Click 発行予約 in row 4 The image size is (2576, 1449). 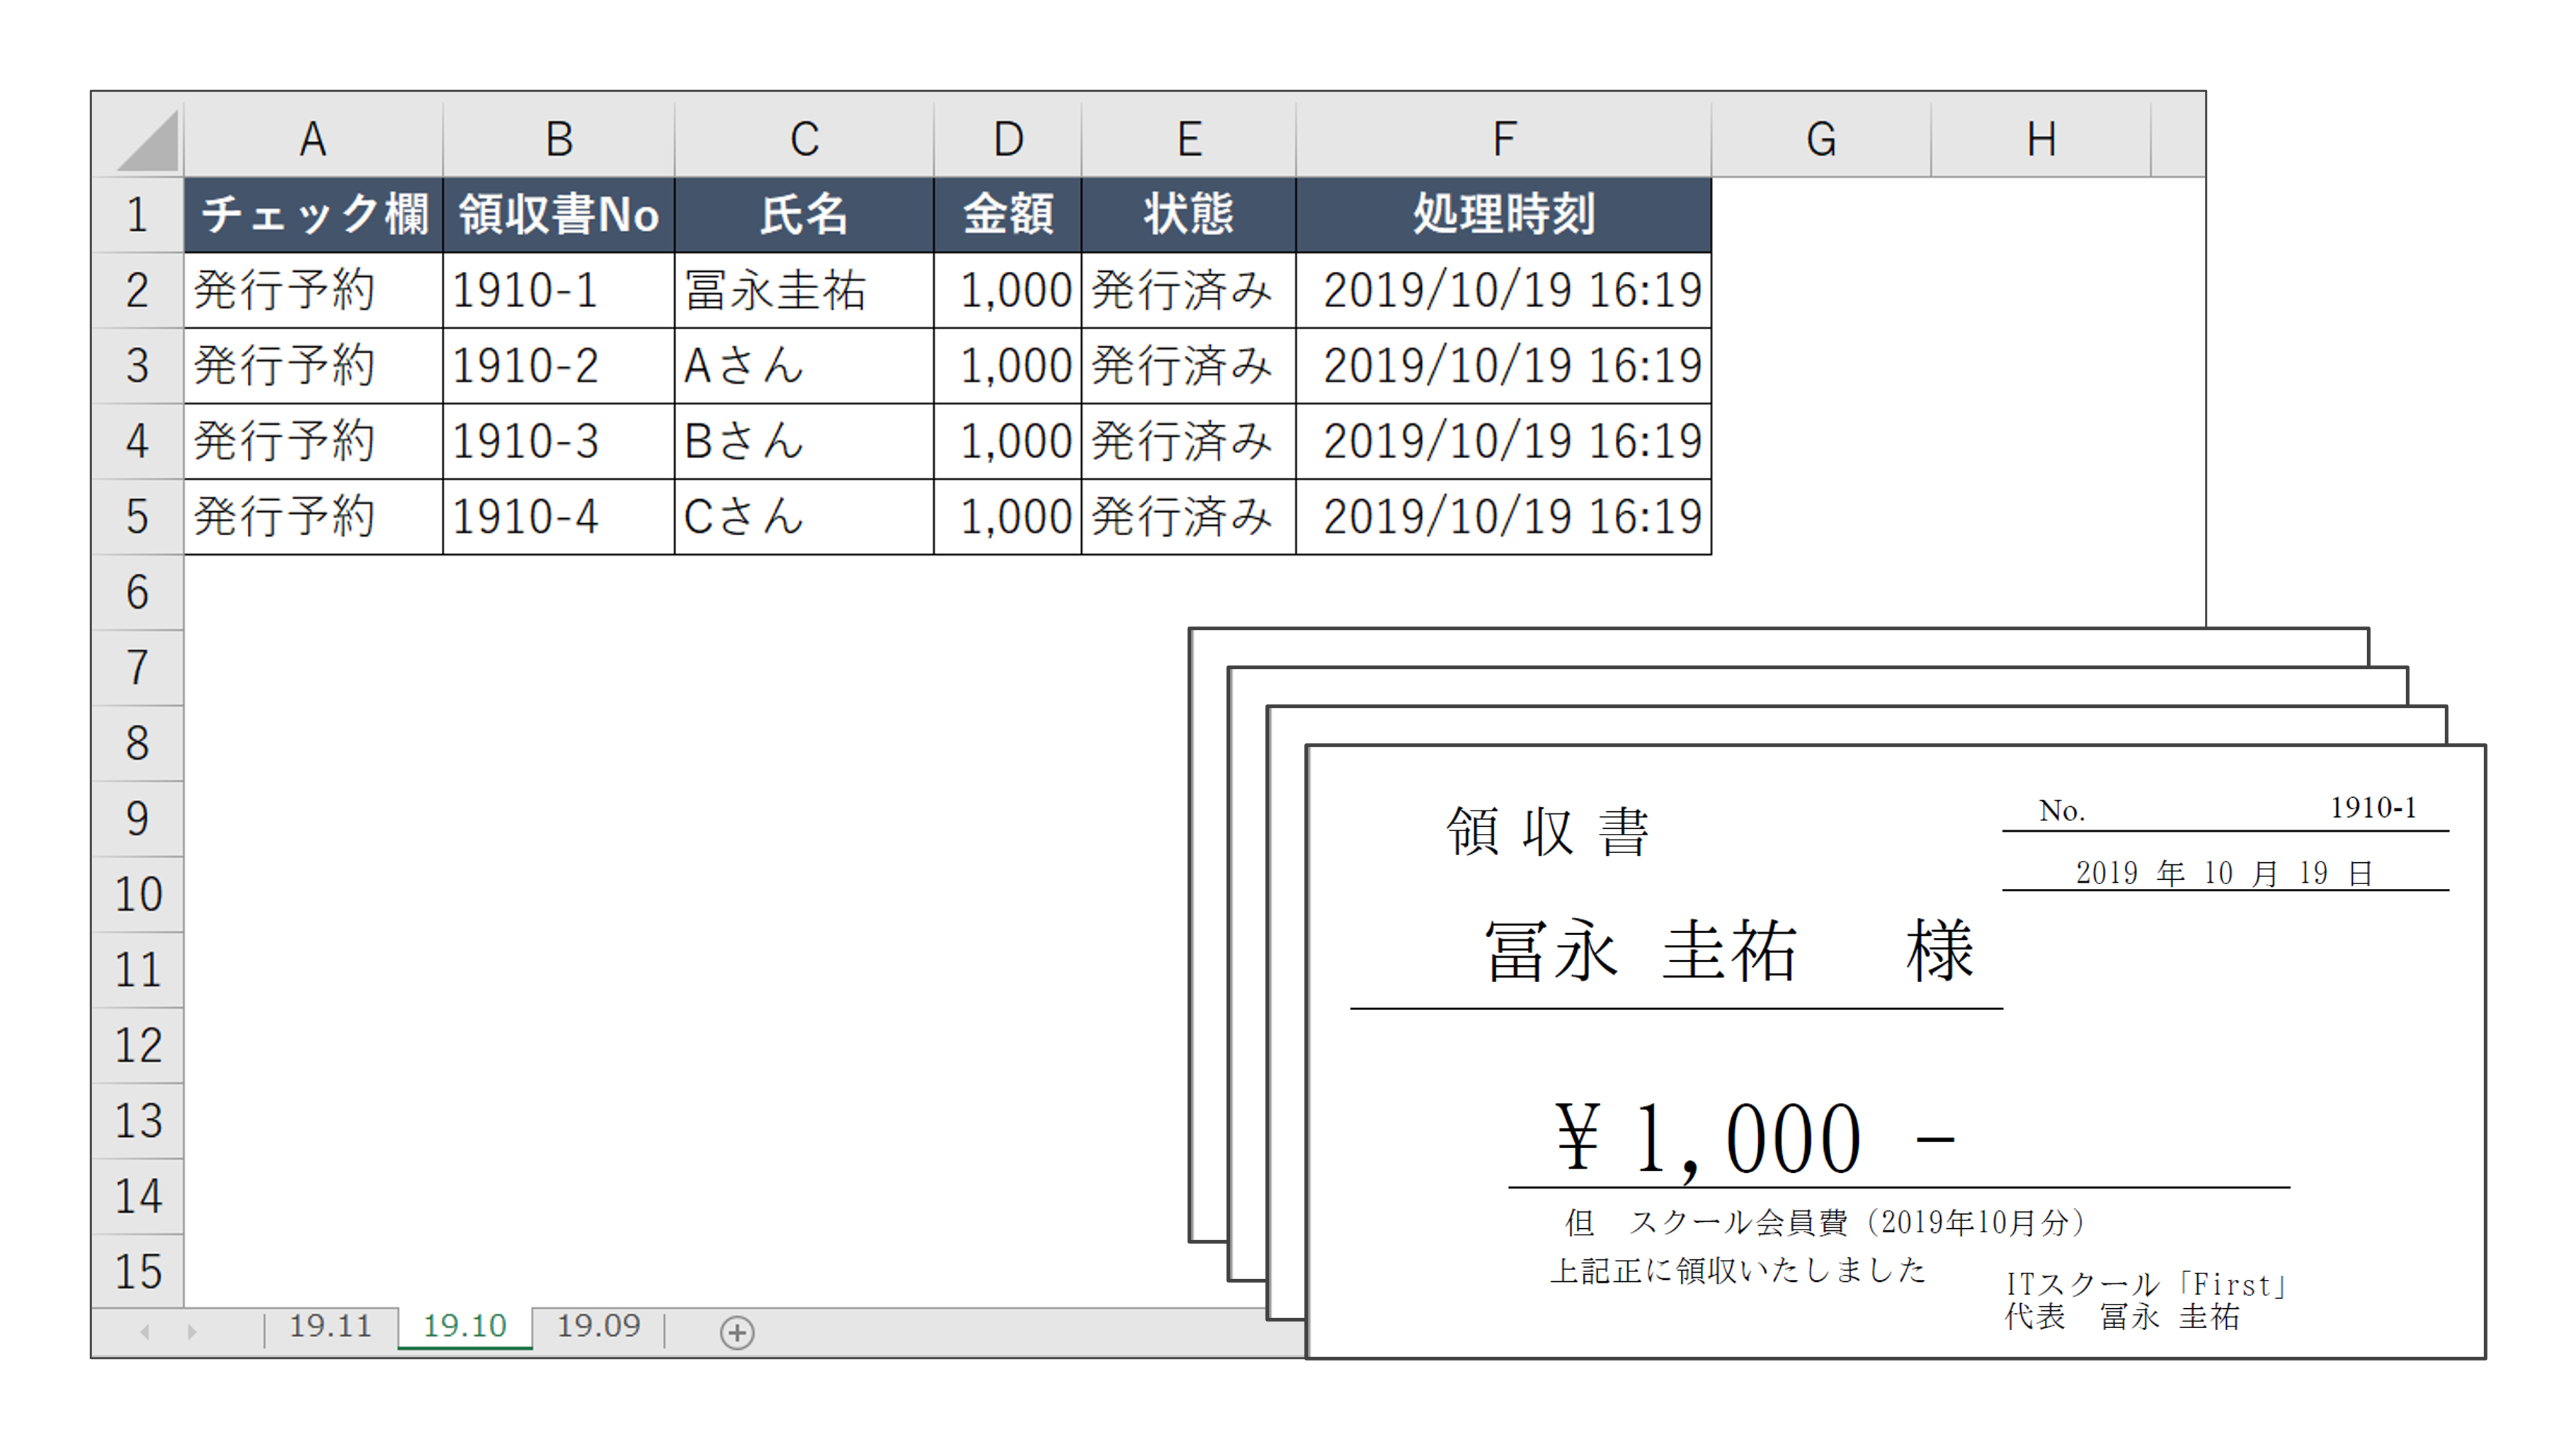tap(313, 441)
